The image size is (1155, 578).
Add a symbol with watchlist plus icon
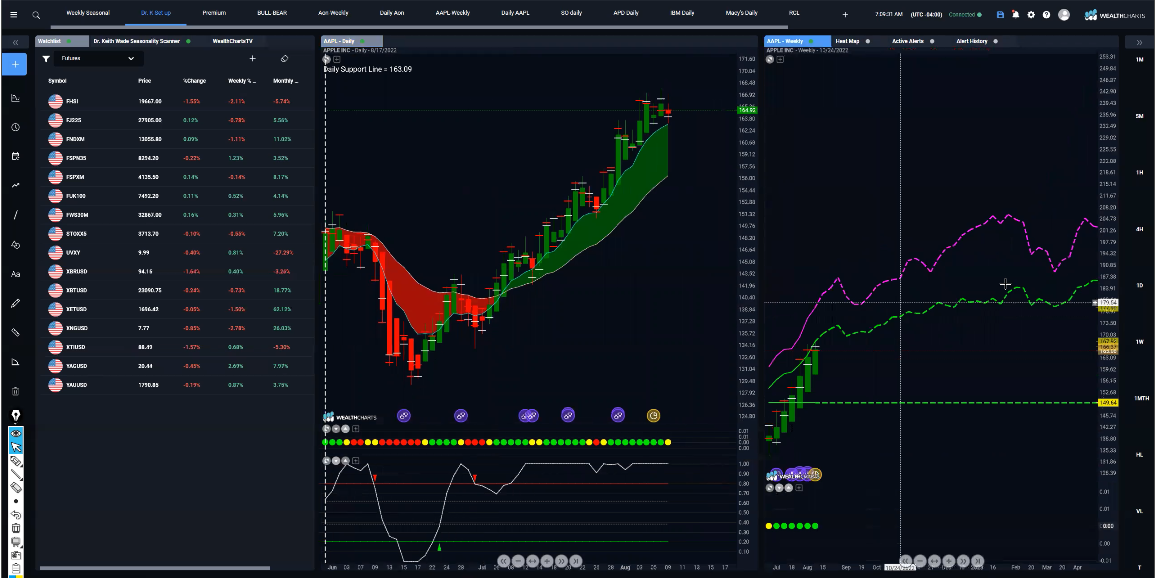pyautogui.click(x=253, y=58)
